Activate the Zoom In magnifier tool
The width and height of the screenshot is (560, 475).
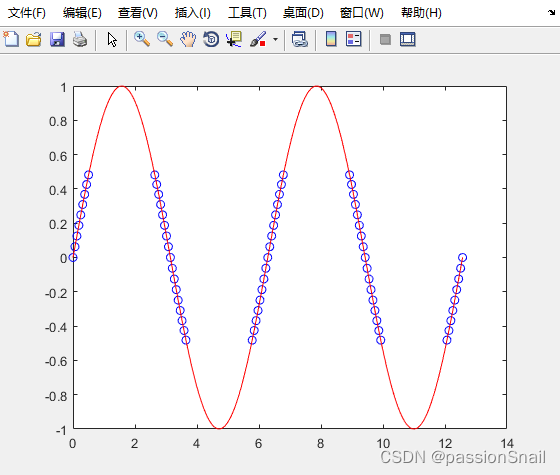tap(141, 39)
